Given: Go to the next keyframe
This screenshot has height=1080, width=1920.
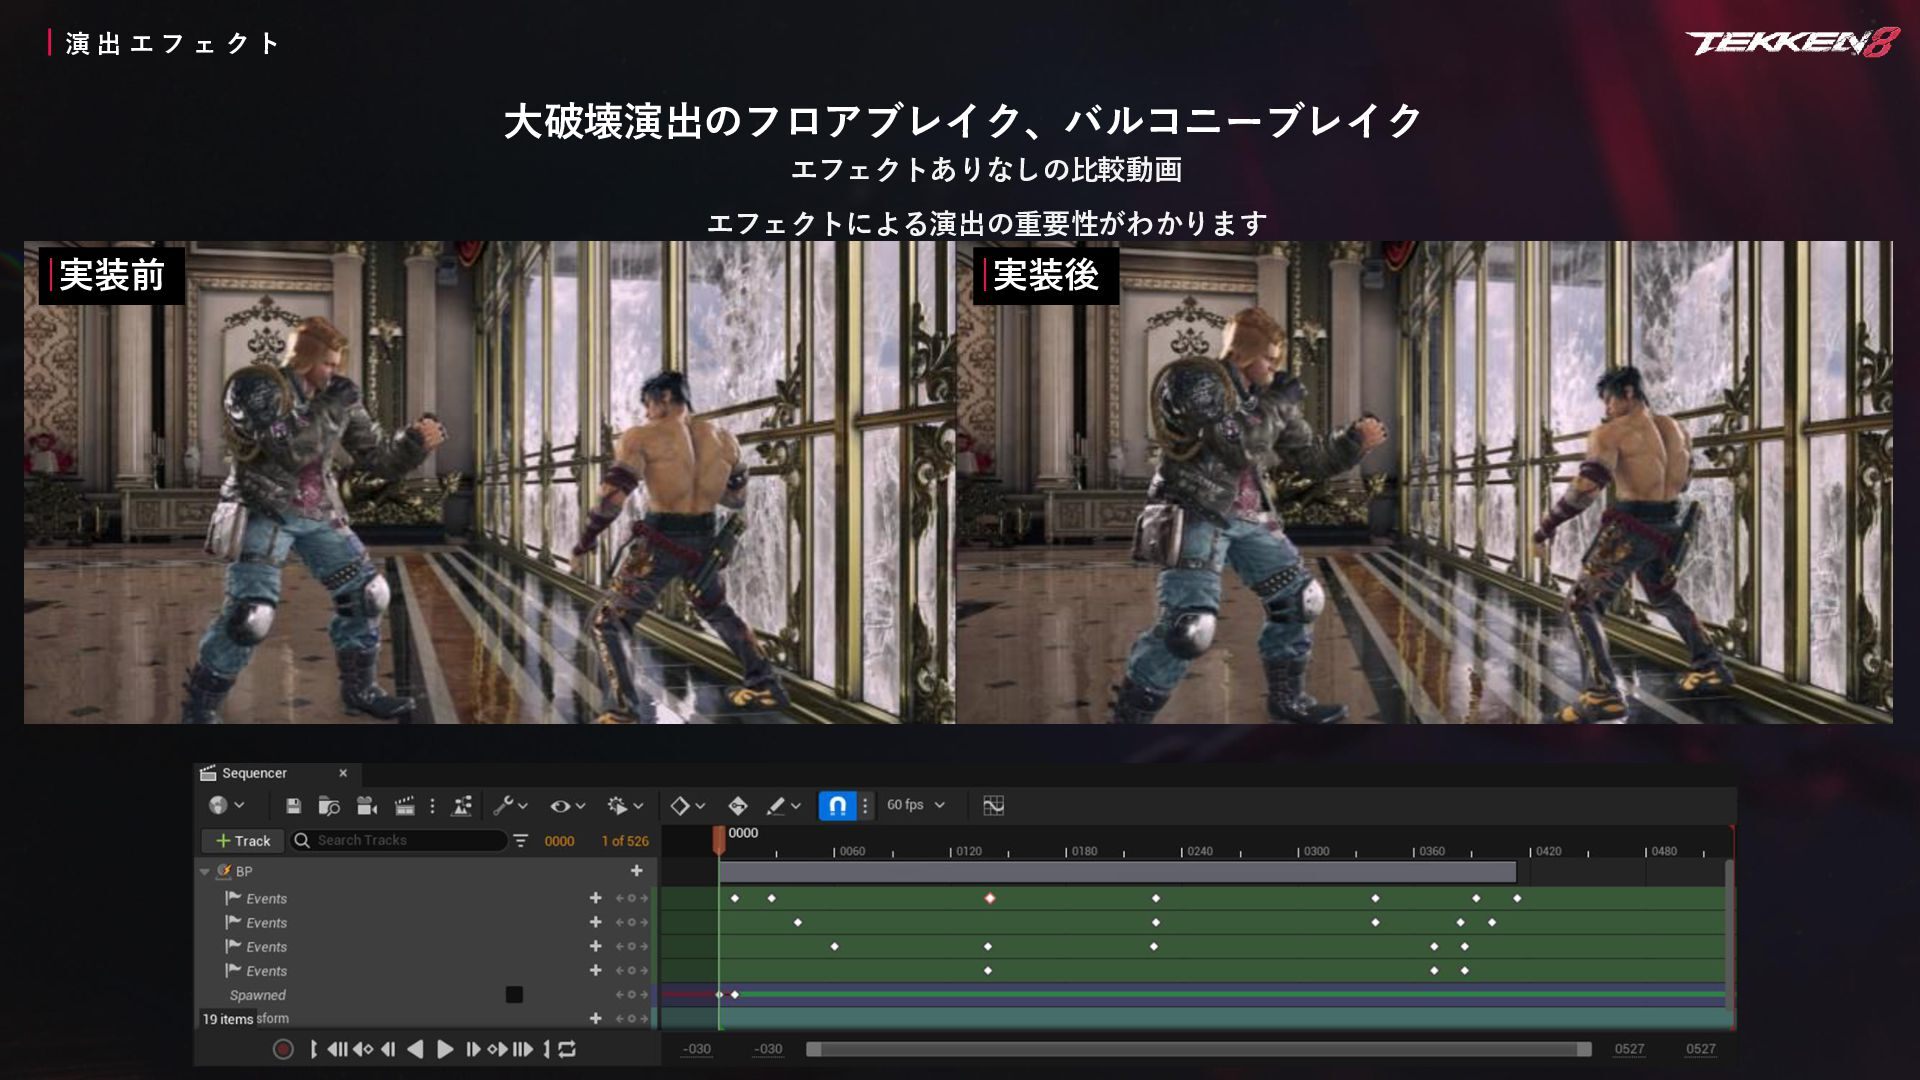Looking at the screenshot, I should [497, 1049].
